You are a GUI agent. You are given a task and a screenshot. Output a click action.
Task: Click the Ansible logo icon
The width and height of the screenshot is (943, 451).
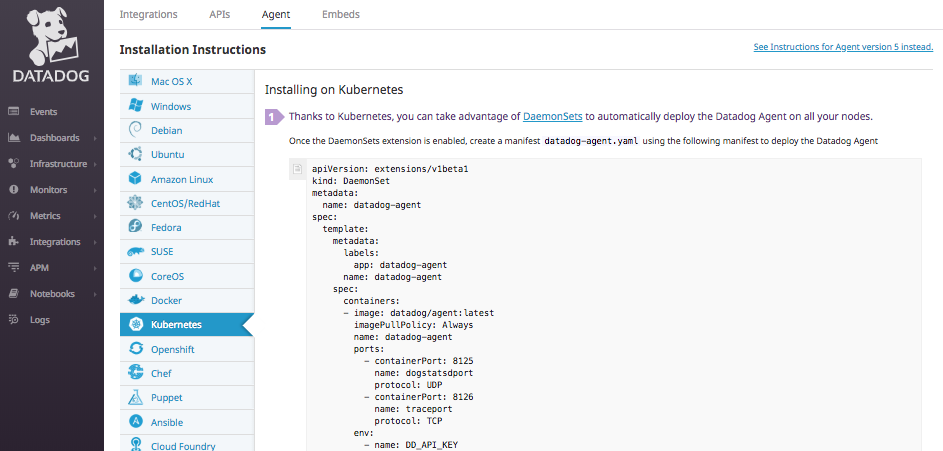click(135, 422)
